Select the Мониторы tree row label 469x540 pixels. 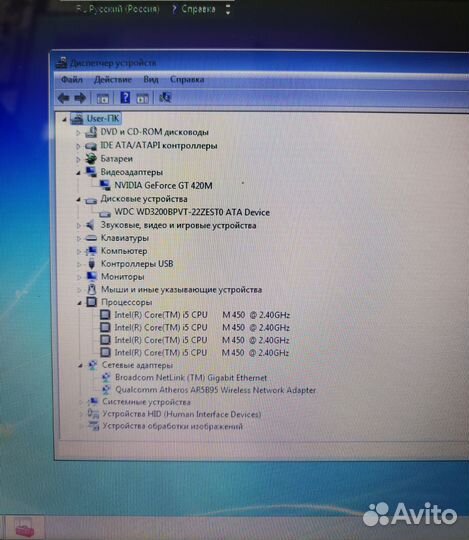pyautogui.click(x=122, y=277)
